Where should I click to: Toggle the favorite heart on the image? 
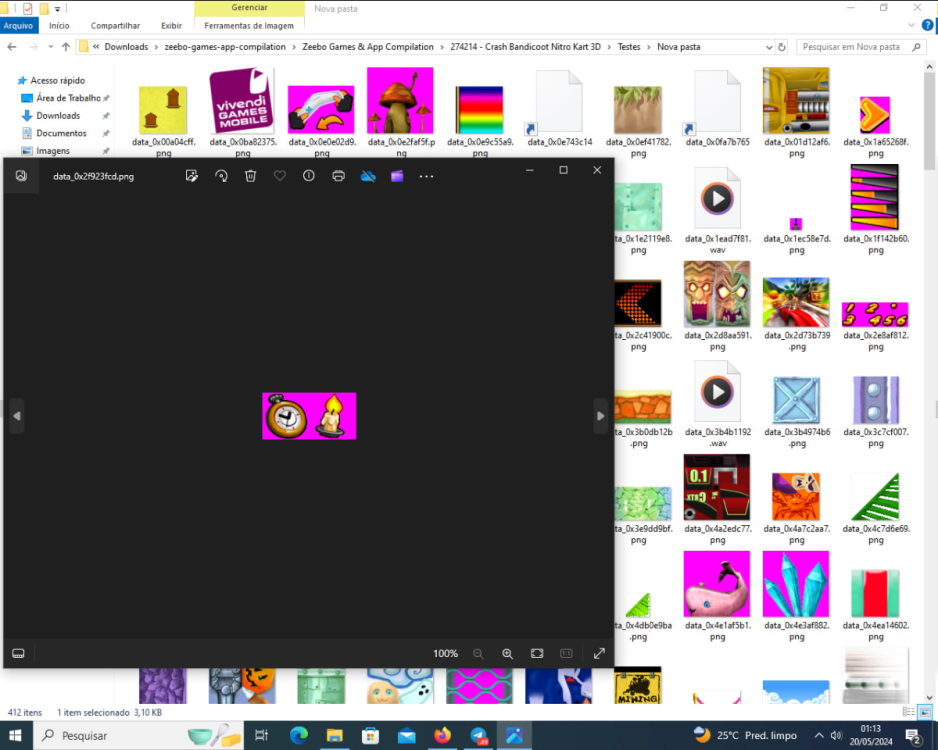(x=278, y=175)
